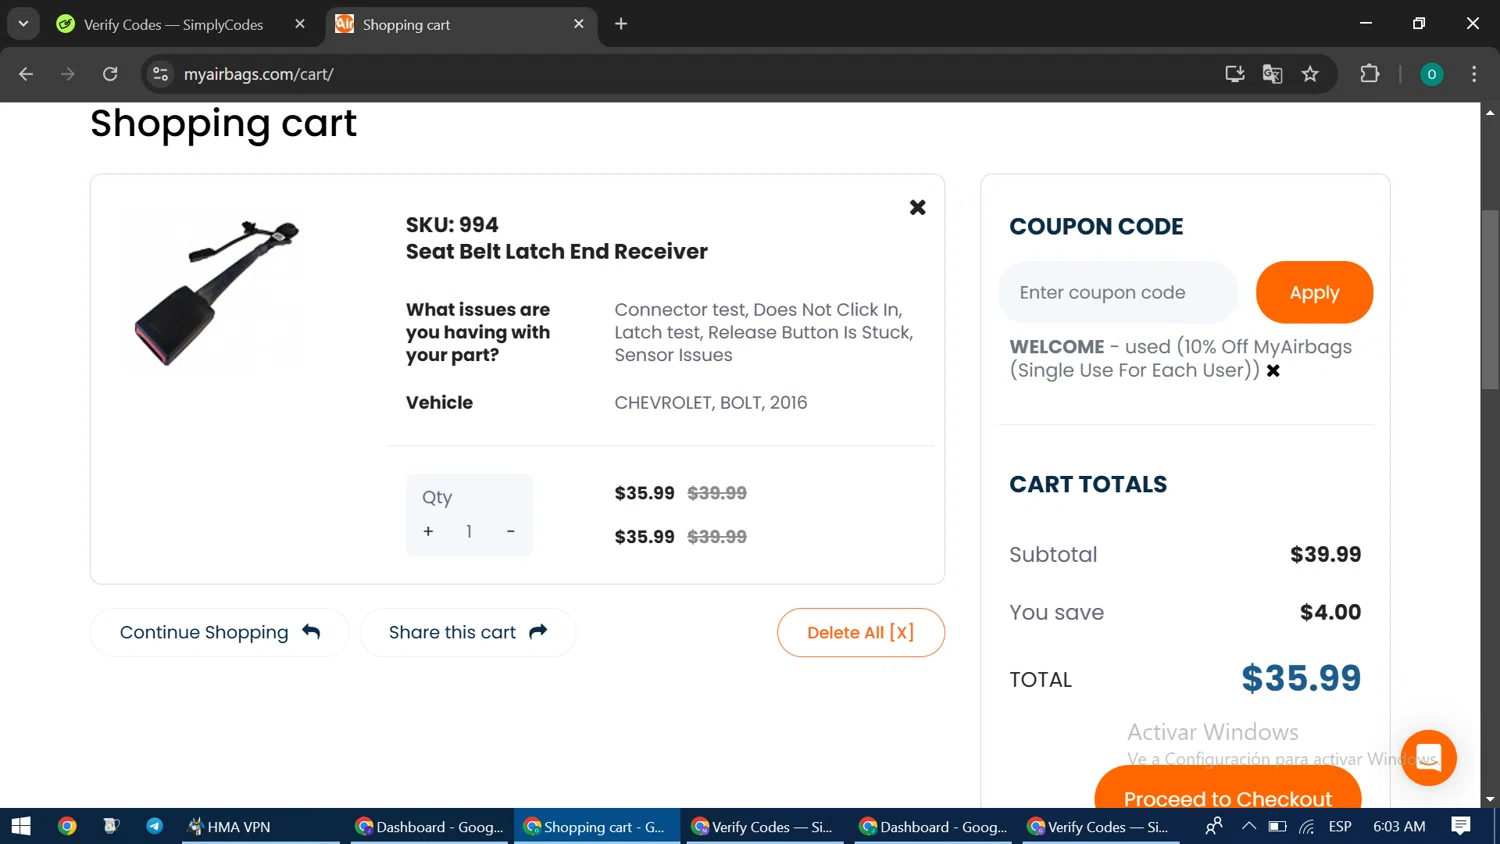Increase quantity with the plus button

(x=428, y=531)
